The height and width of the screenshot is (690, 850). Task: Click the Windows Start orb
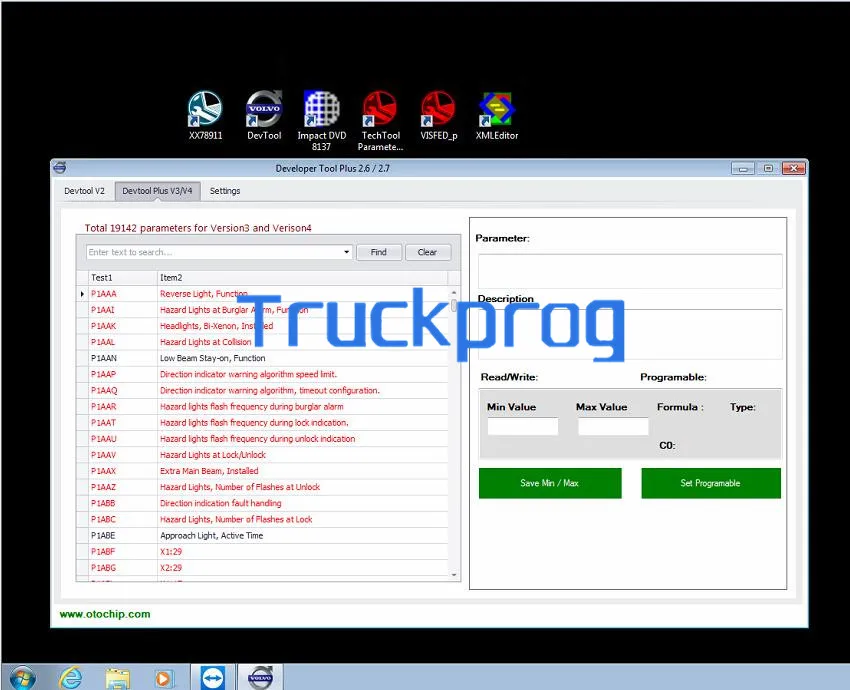tap(22, 678)
